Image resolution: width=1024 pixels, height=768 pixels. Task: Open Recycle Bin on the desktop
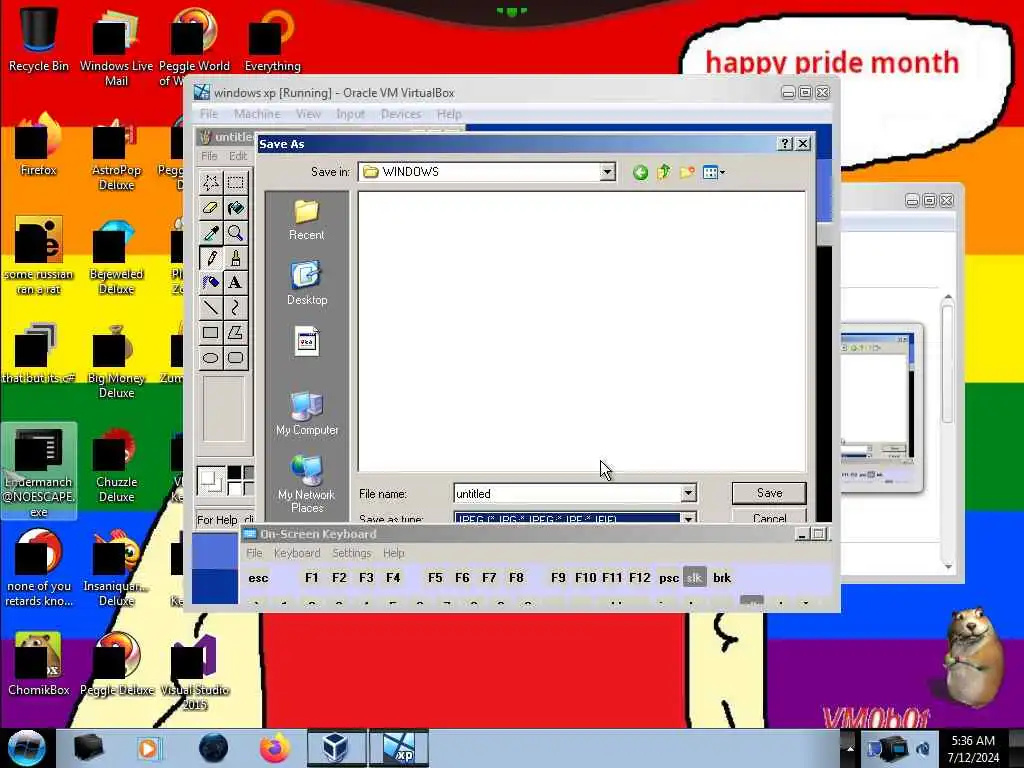pyautogui.click(x=38, y=39)
